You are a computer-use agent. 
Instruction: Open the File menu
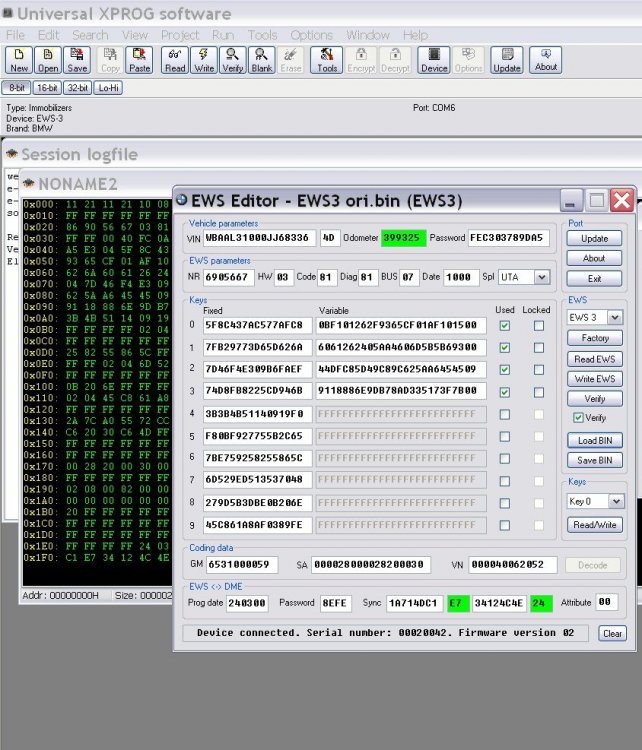tap(15, 35)
